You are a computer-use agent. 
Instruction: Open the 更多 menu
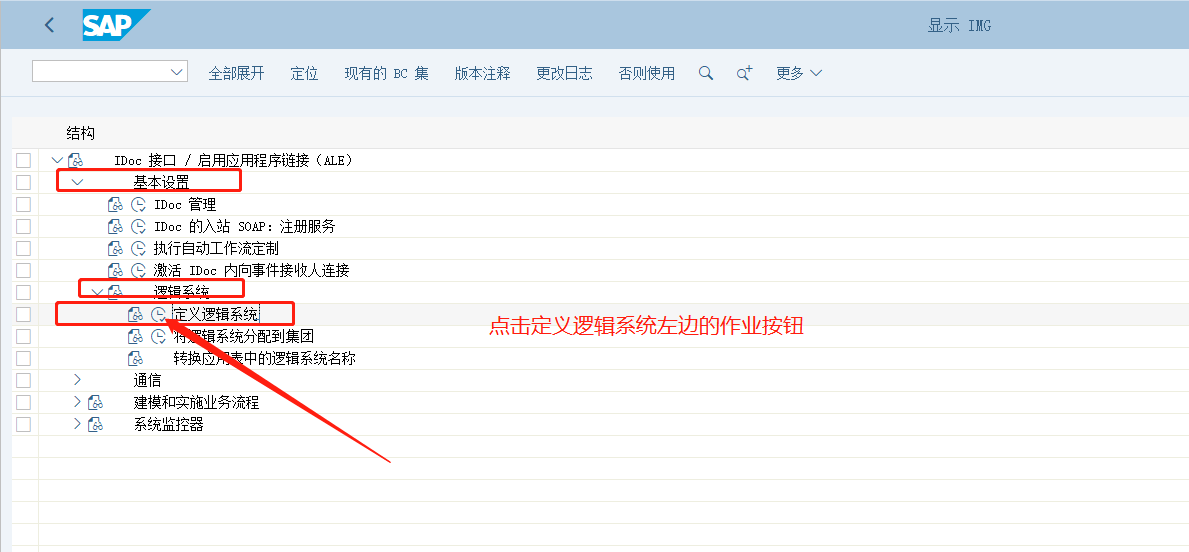(799, 73)
